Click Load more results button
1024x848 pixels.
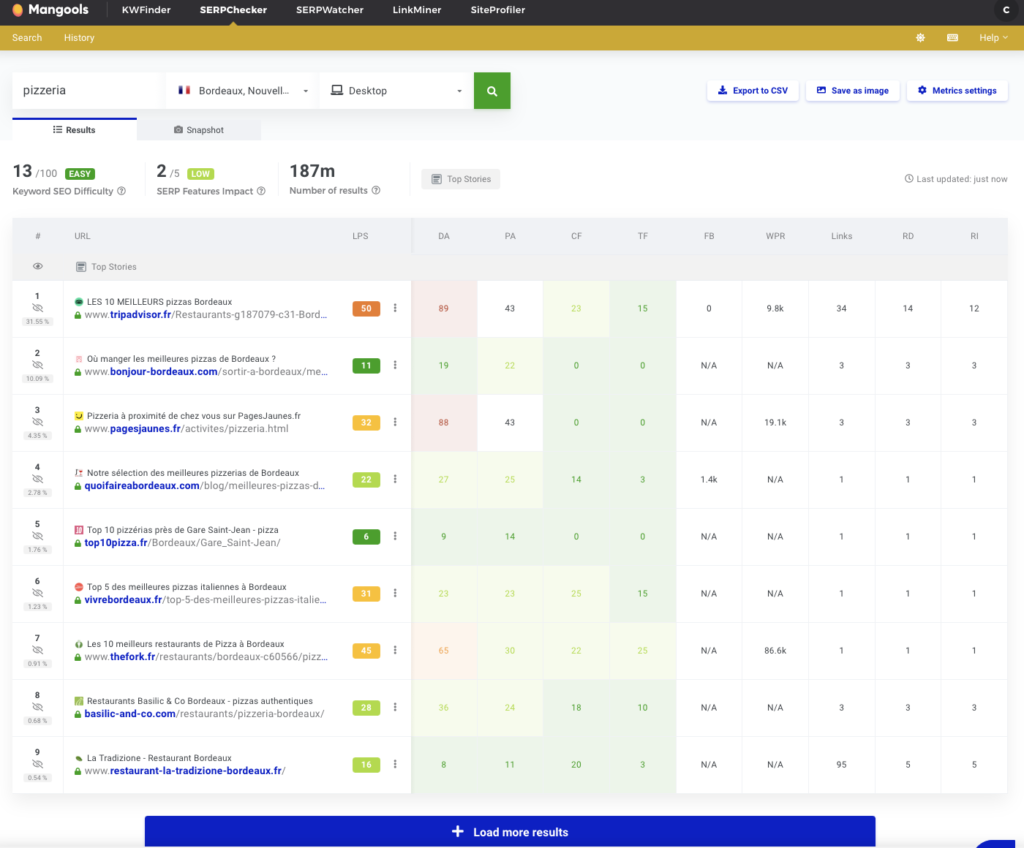point(509,832)
